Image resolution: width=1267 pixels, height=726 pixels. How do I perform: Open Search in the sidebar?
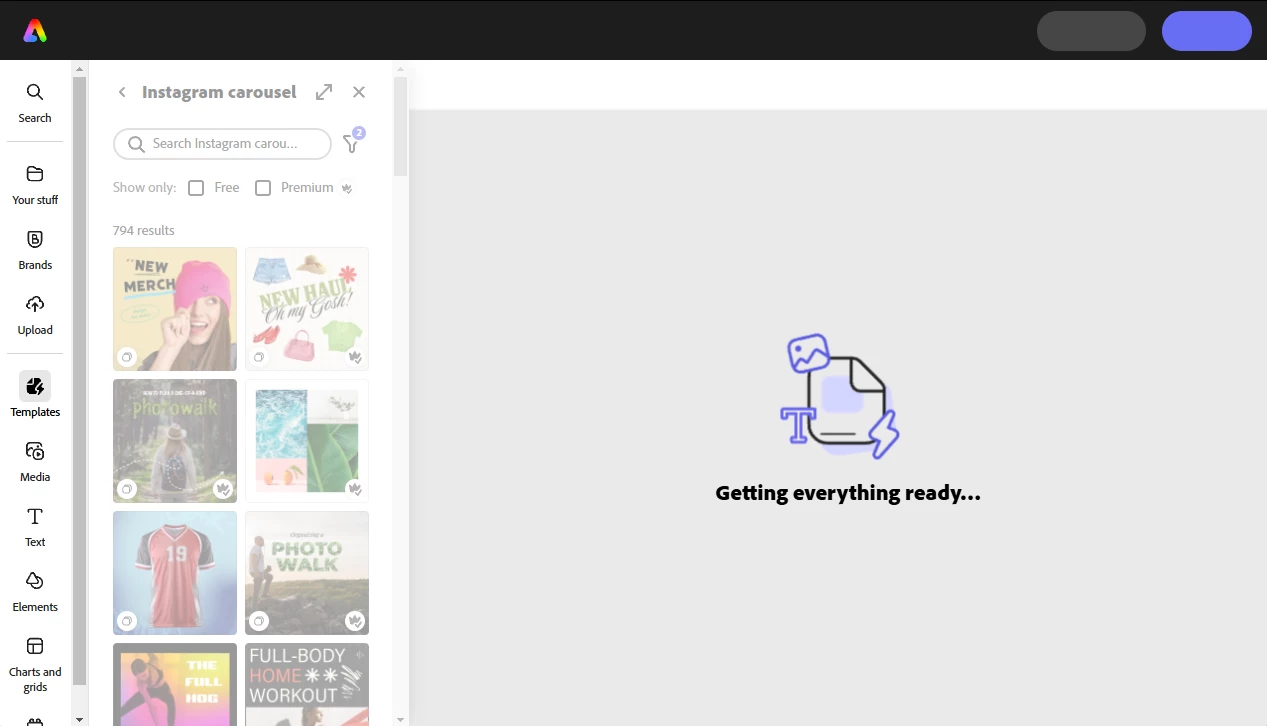coord(35,103)
